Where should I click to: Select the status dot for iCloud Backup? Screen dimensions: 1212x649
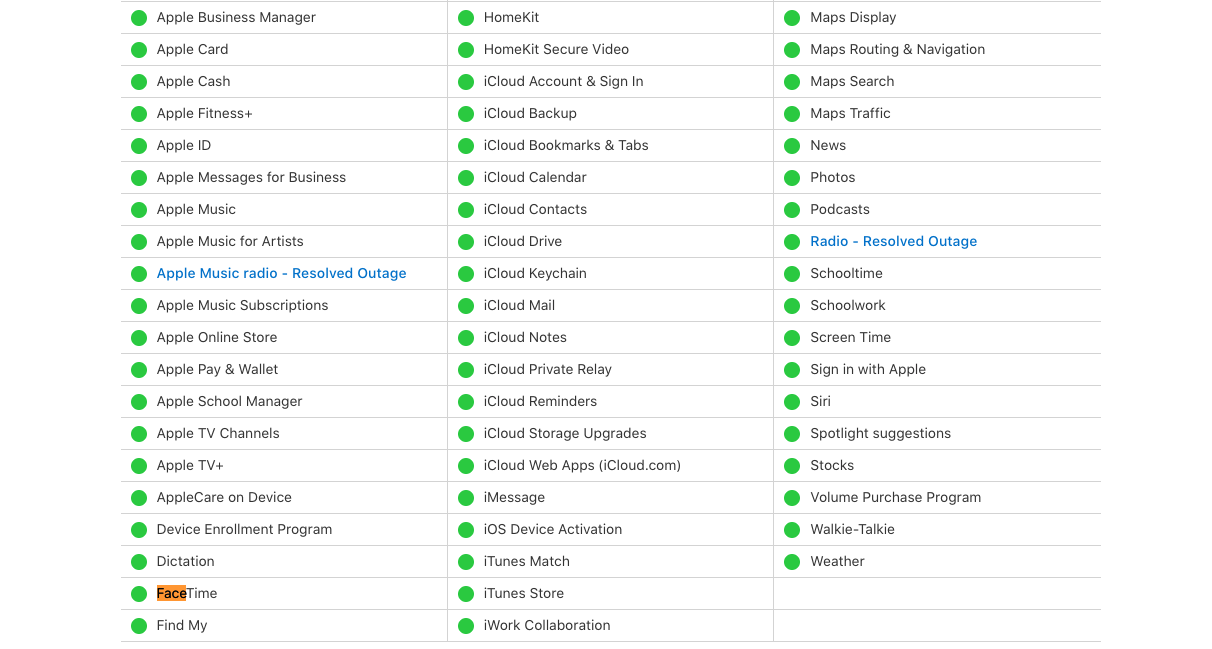point(466,114)
